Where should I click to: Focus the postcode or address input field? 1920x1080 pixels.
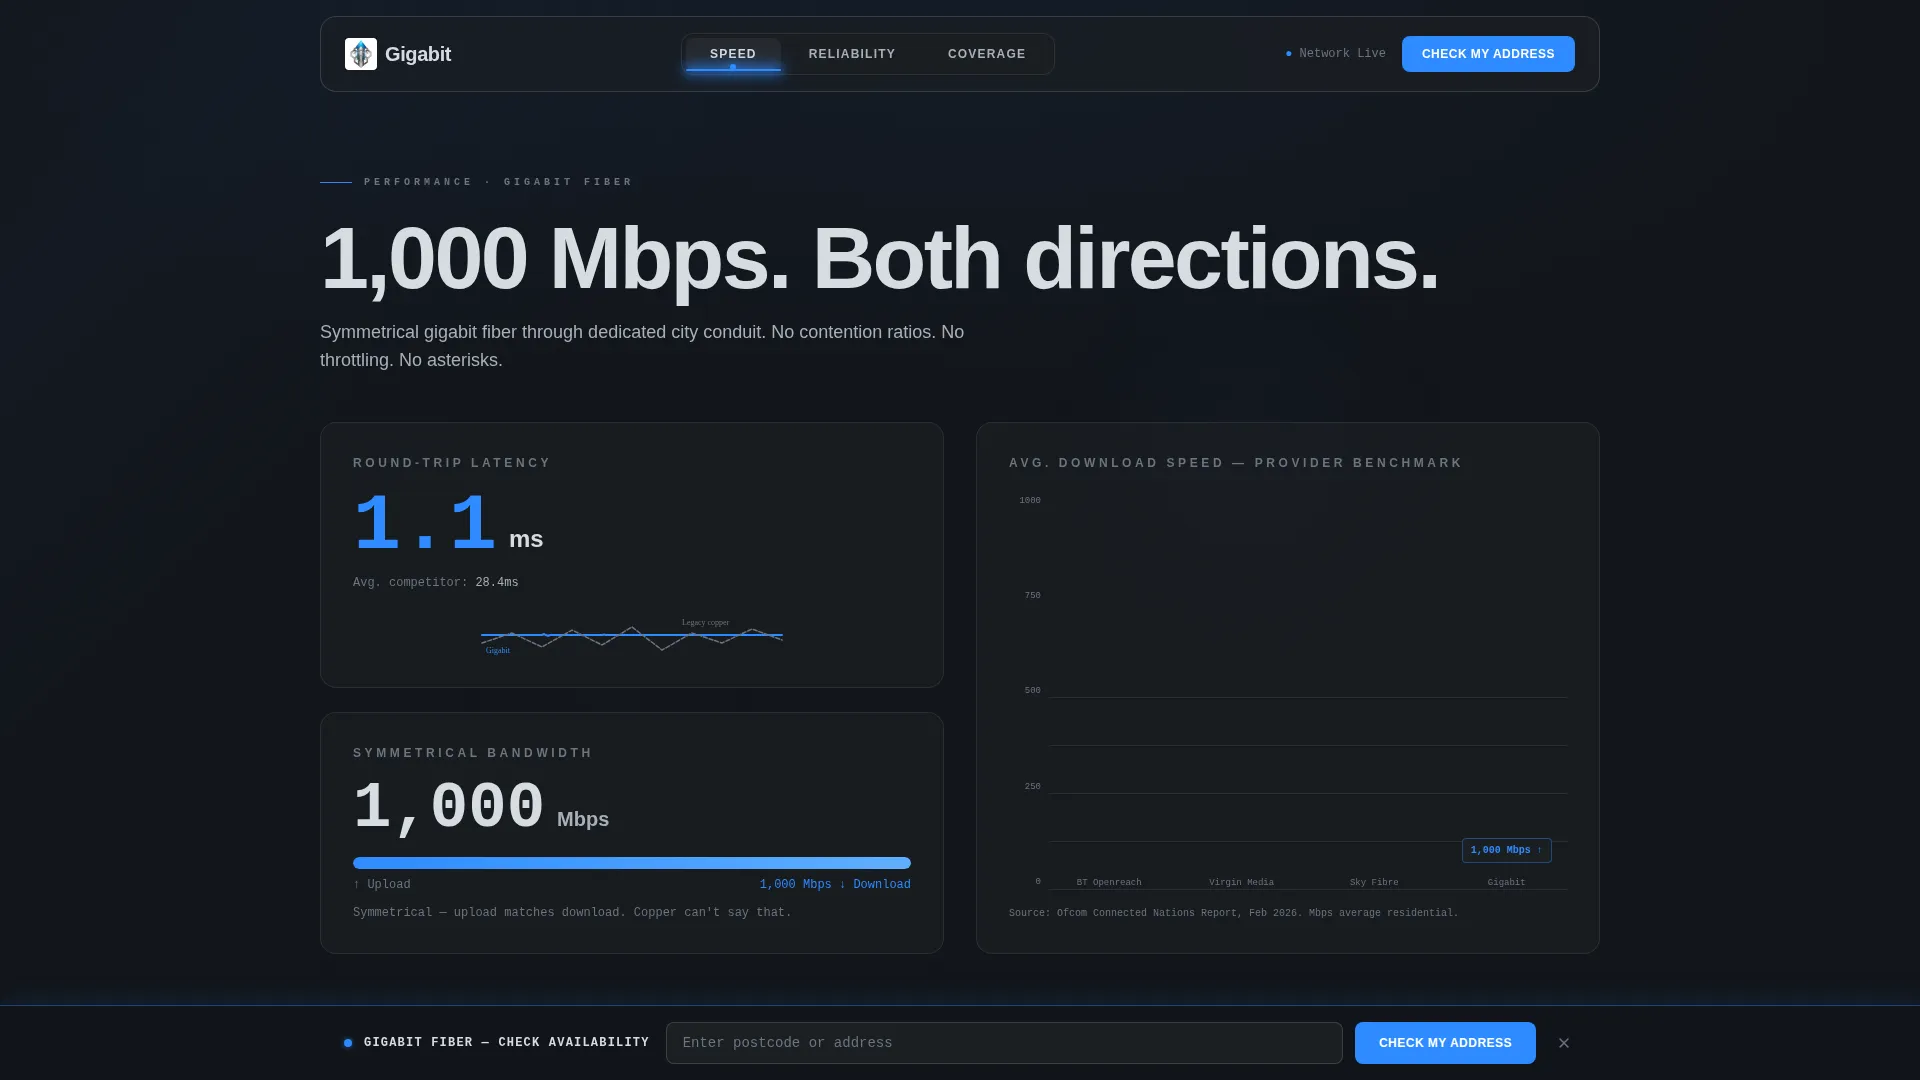1004,1043
